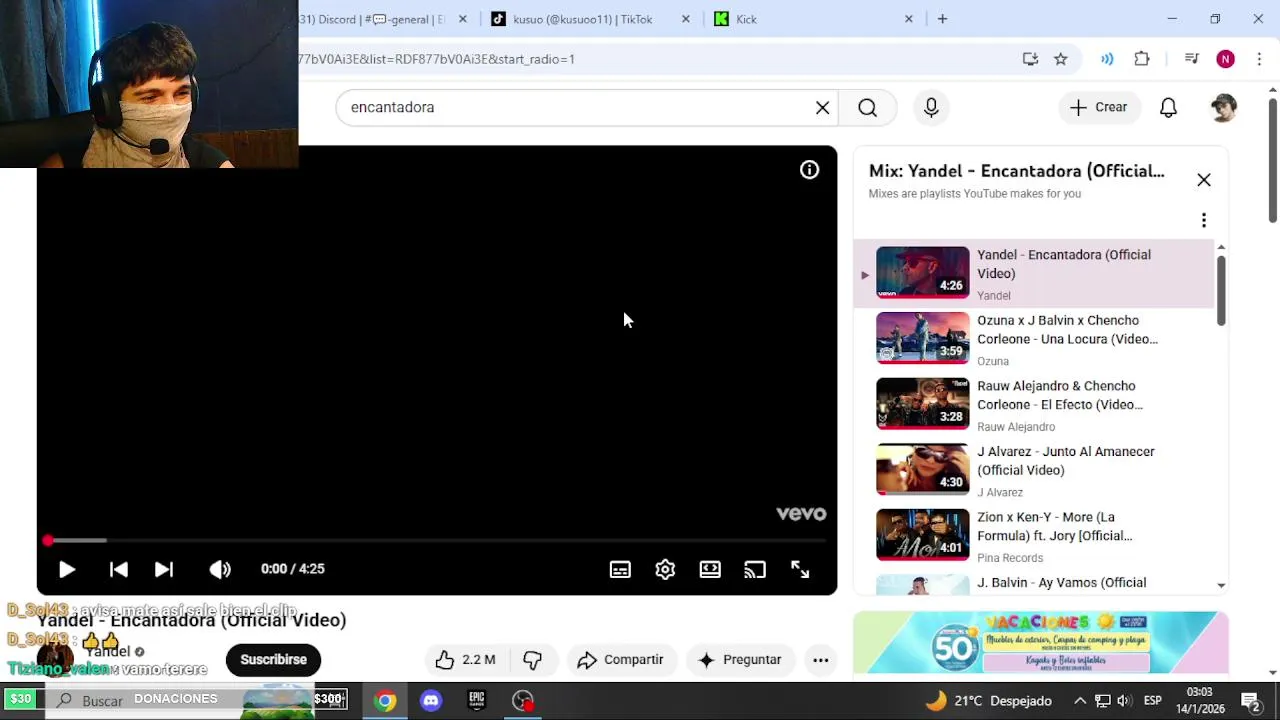Play the Yandel Encantadora video
This screenshot has height=720, width=1280.
click(x=67, y=569)
